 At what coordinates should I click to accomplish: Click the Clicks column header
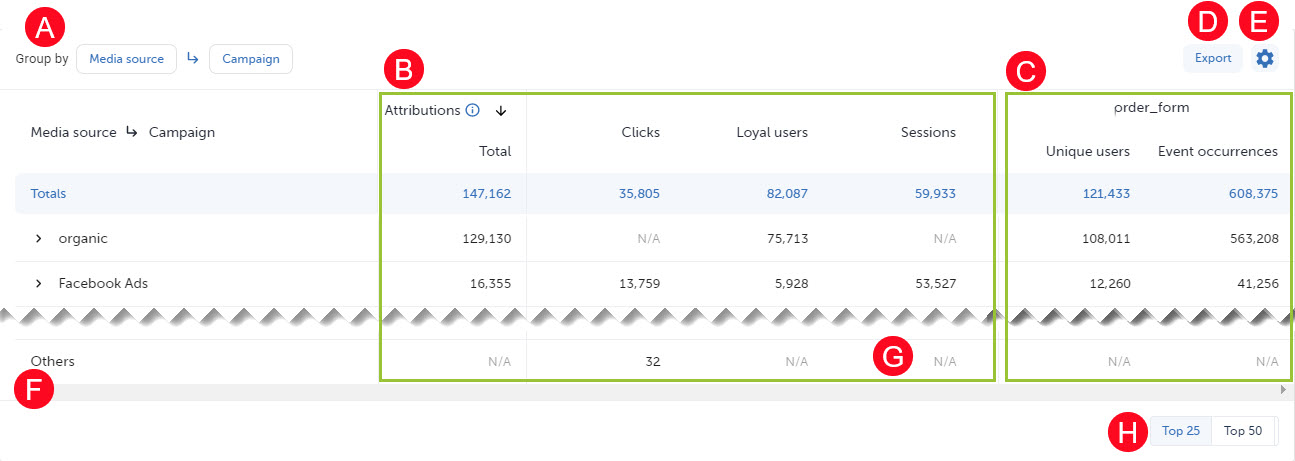pyautogui.click(x=640, y=132)
